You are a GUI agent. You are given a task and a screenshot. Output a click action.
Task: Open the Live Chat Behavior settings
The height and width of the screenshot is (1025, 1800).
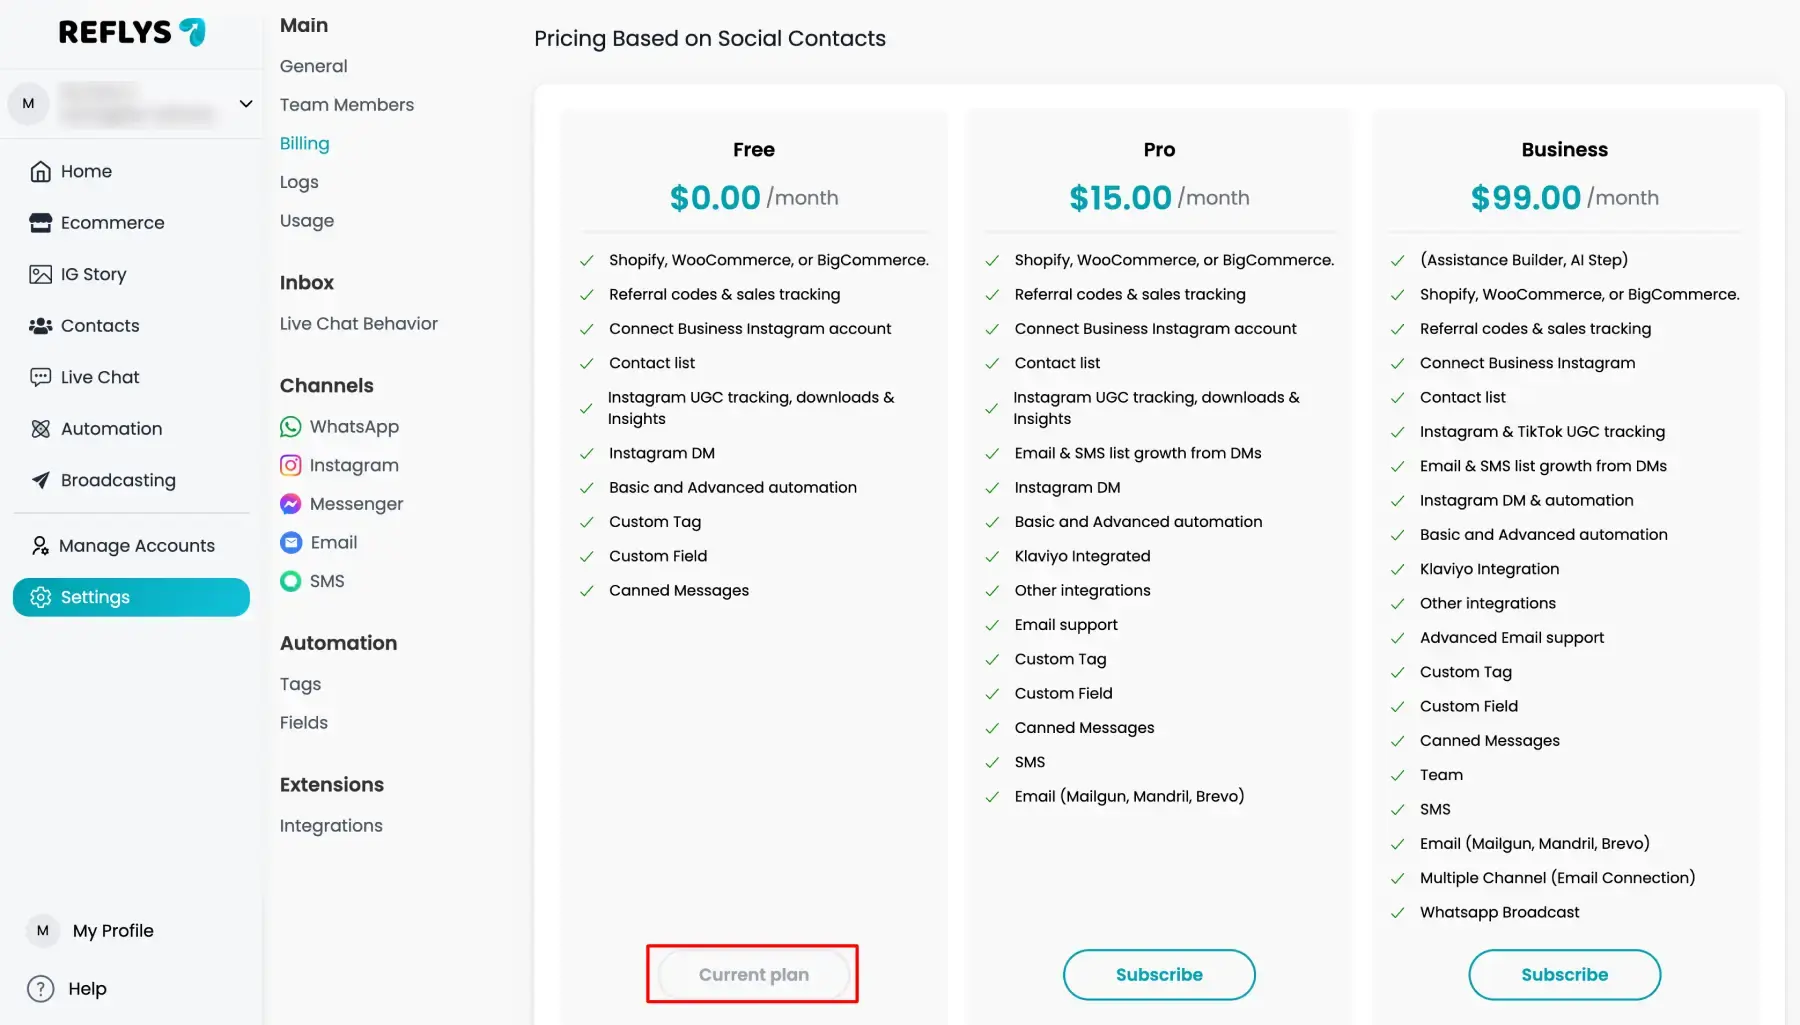pos(358,324)
